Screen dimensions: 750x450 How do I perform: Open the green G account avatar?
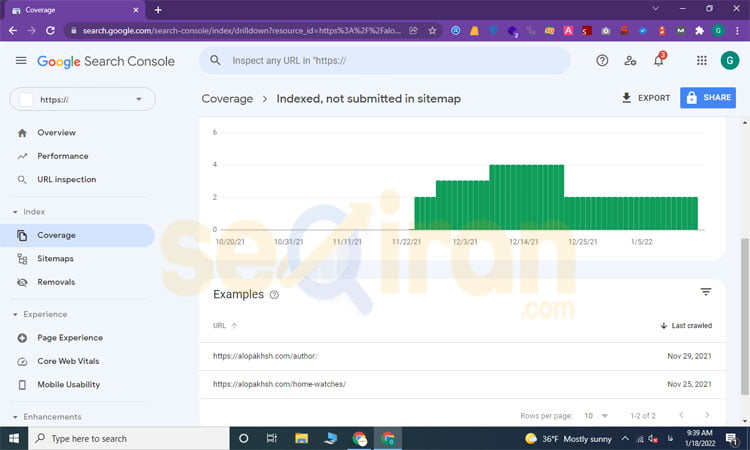click(729, 60)
